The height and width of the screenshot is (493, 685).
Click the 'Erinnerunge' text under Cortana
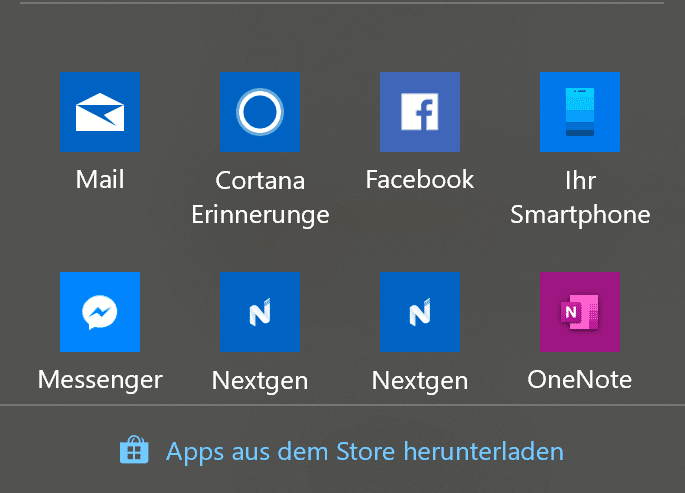click(x=260, y=215)
